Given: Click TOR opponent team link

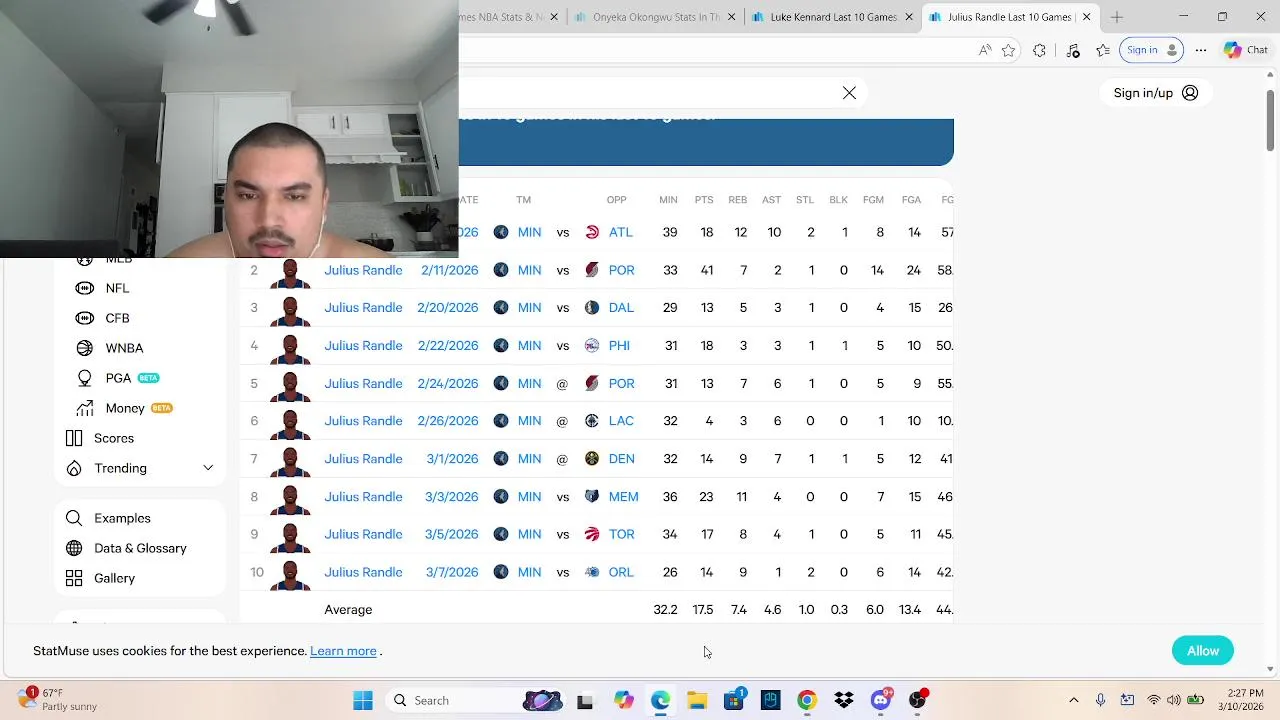Looking at the screenshot, I should point(621,534).
